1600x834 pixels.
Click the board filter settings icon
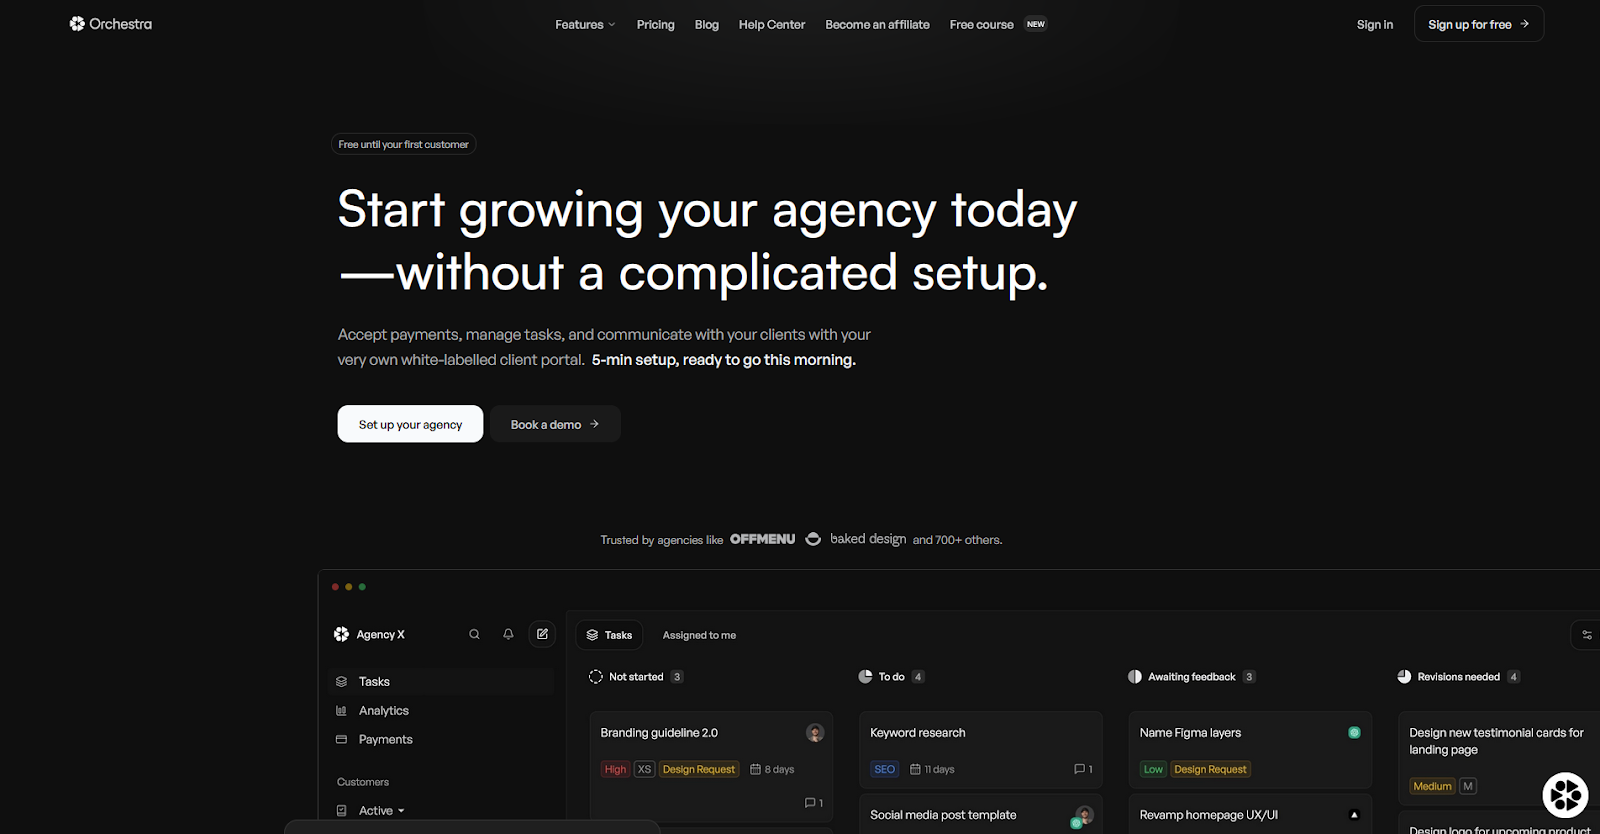point(1586,635)
